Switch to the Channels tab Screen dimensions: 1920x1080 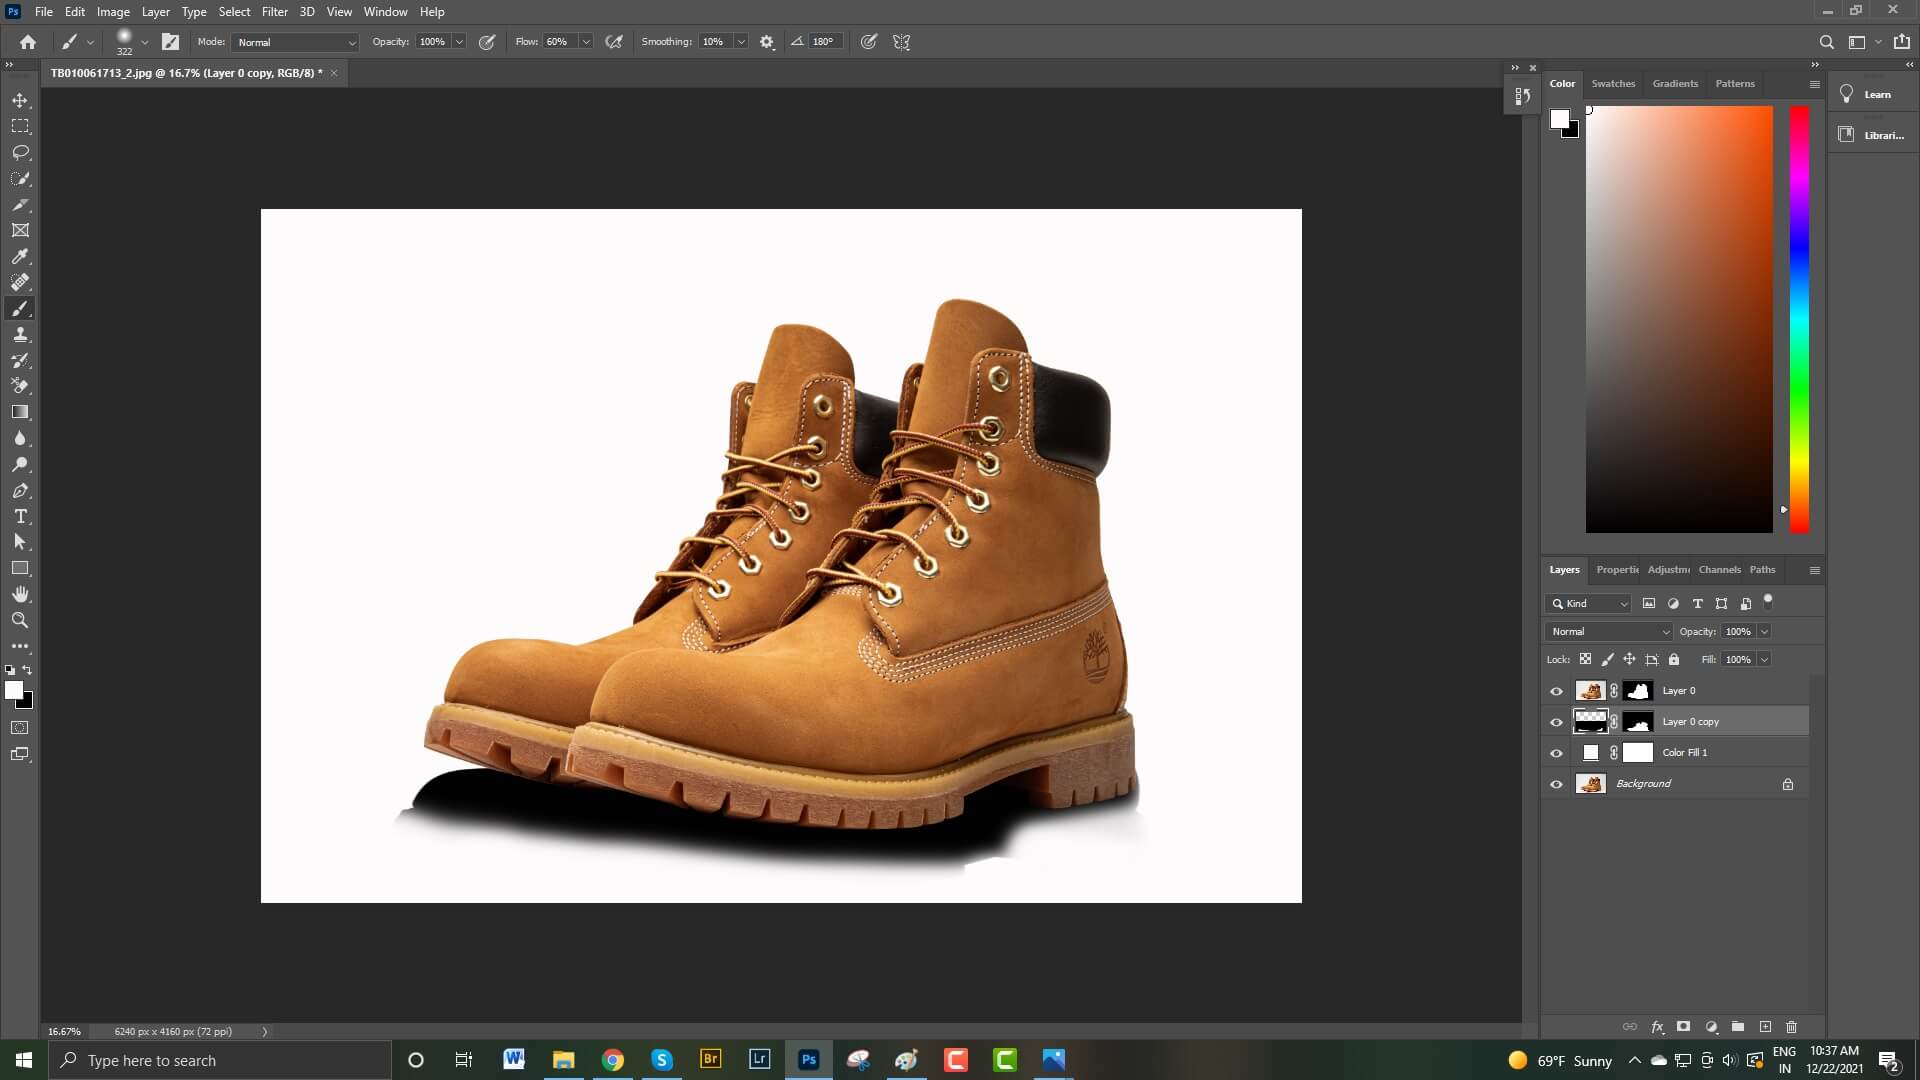pyautogui.click(x=1719, y=570)
